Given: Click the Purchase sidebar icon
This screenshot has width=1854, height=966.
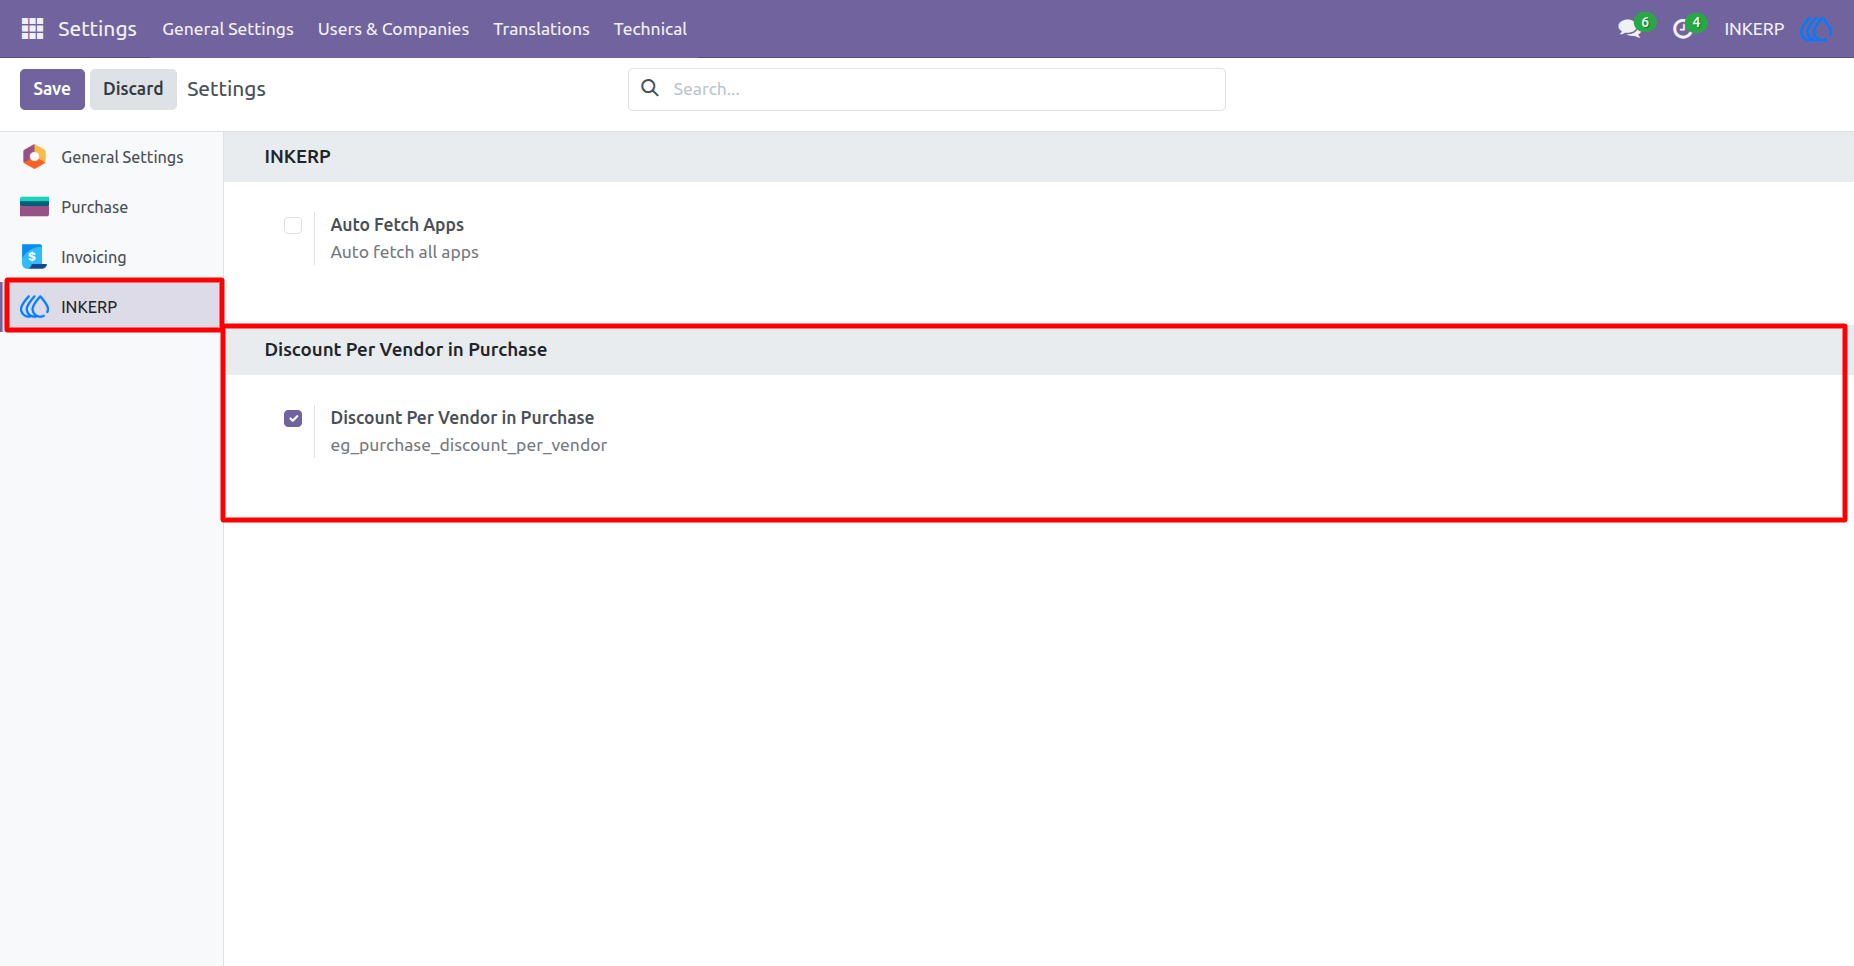Looking at the screenshot, I should point(35,207).
